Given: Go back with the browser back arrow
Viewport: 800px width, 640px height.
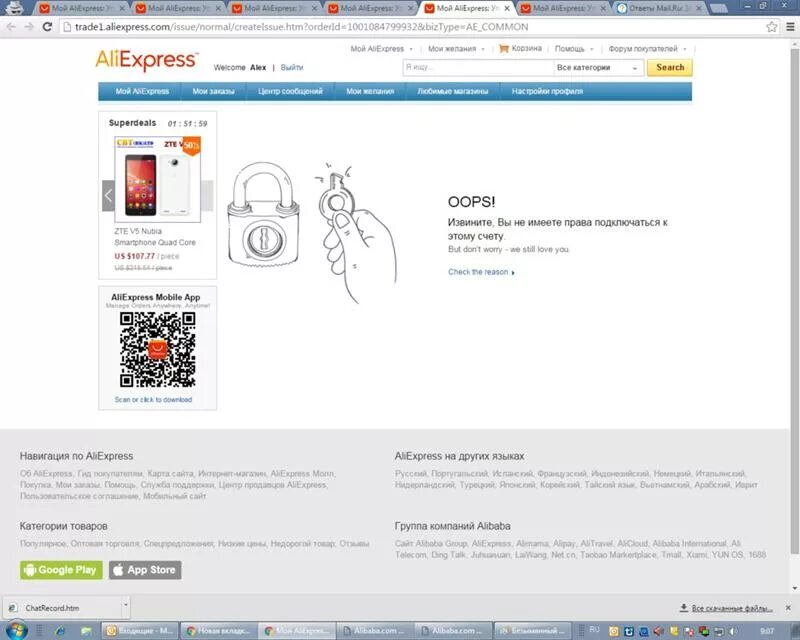Looking at the screenshot, I should (x=11, y=27).
